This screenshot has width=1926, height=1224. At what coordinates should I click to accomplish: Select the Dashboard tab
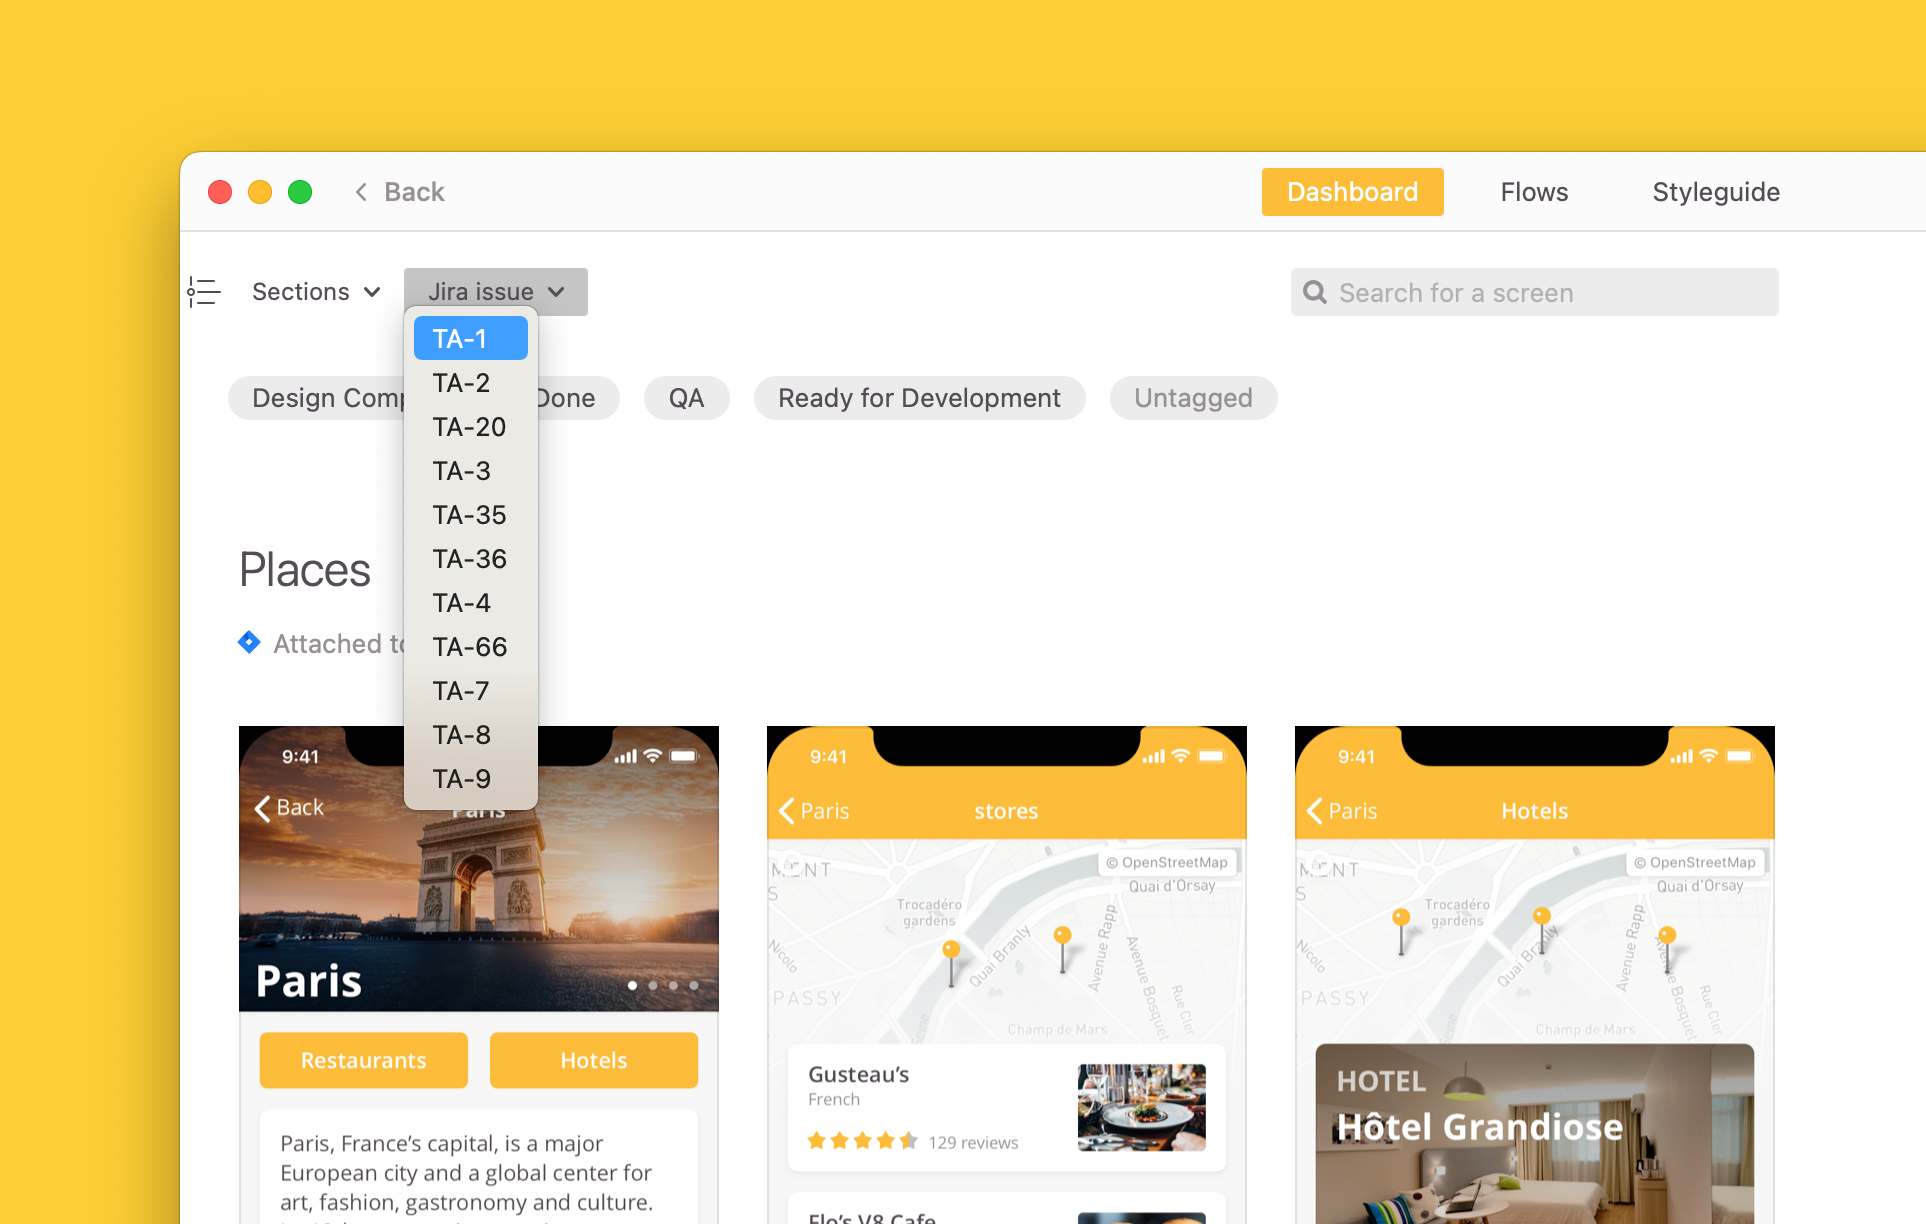(x=1350, y=191)
